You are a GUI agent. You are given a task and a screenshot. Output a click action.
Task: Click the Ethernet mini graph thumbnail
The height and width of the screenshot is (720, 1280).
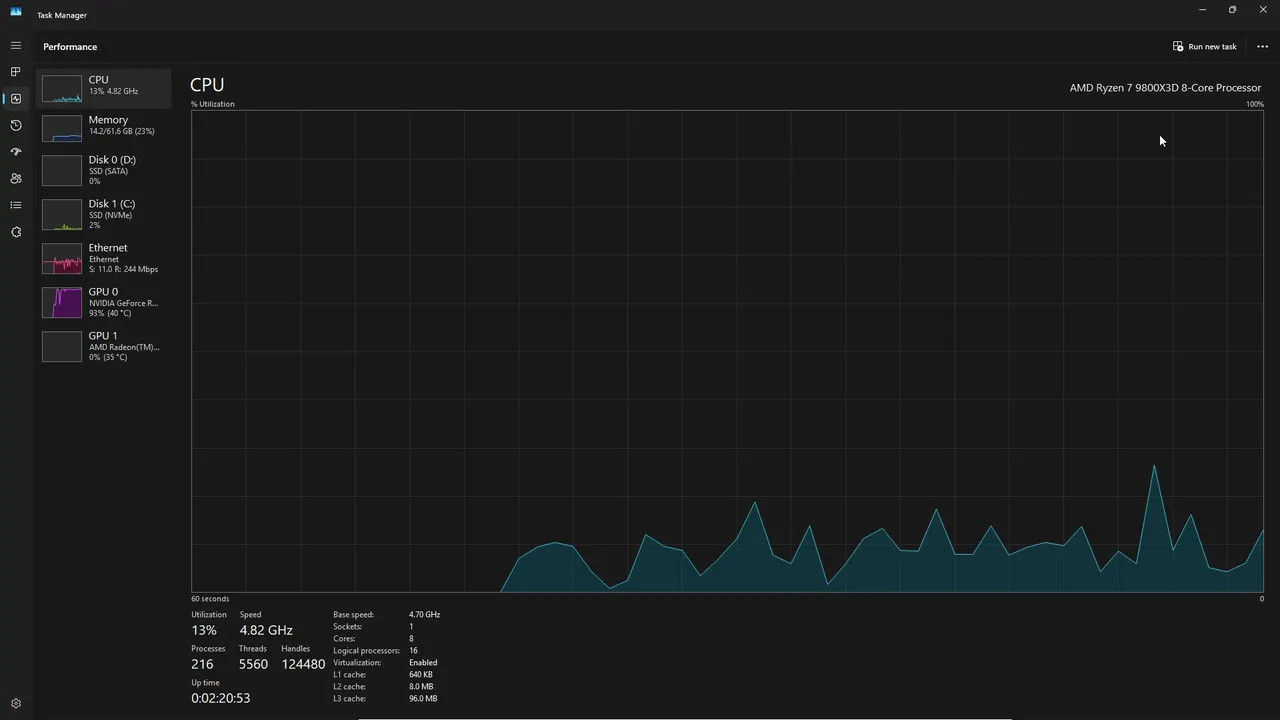tap(62, 258)
